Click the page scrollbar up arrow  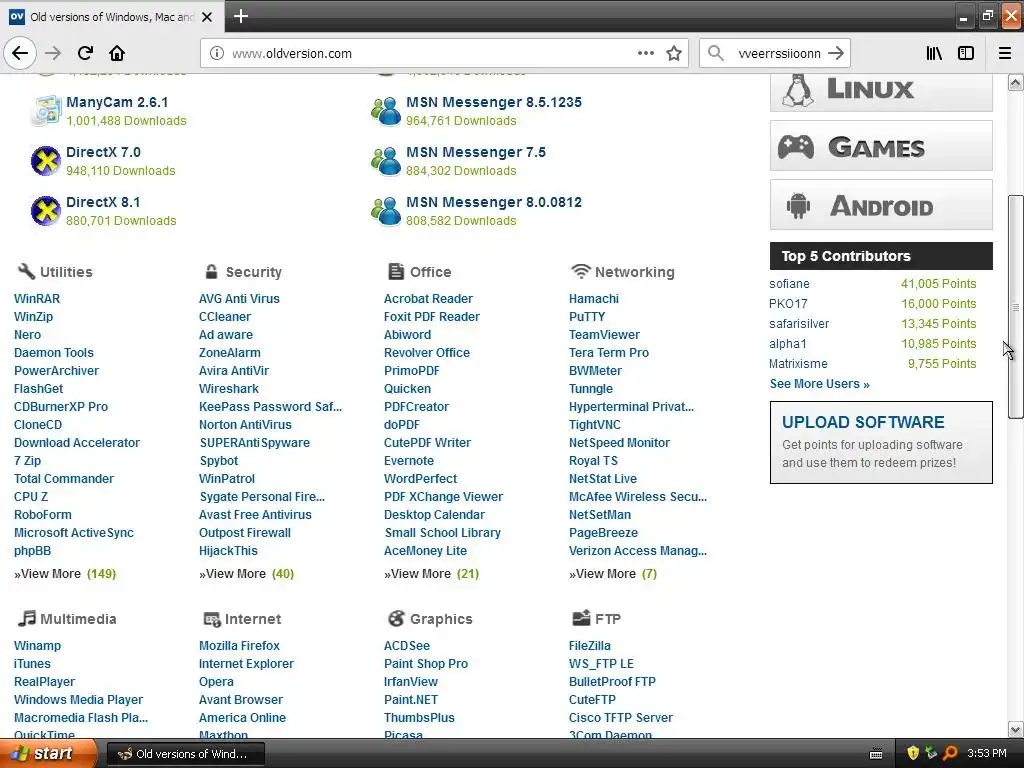1015,82
